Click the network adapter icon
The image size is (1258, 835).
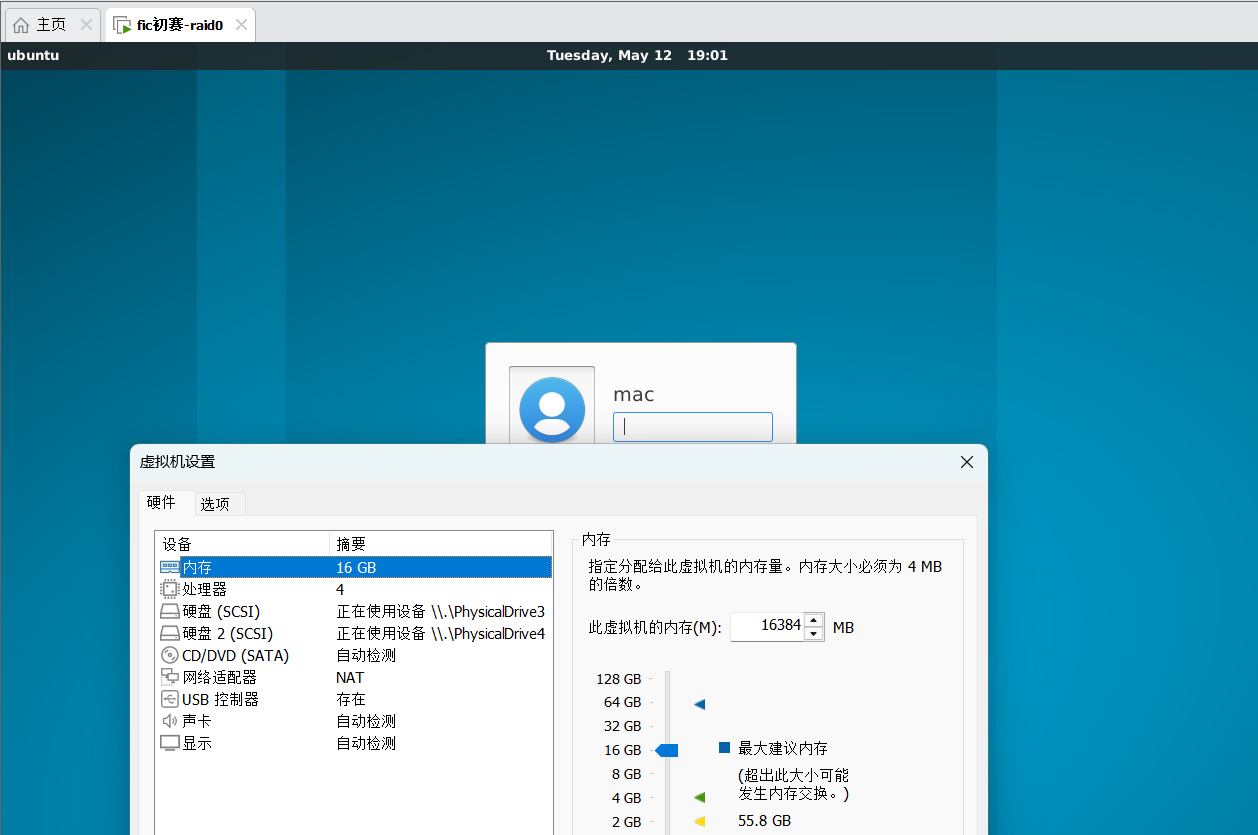point(170,677)
